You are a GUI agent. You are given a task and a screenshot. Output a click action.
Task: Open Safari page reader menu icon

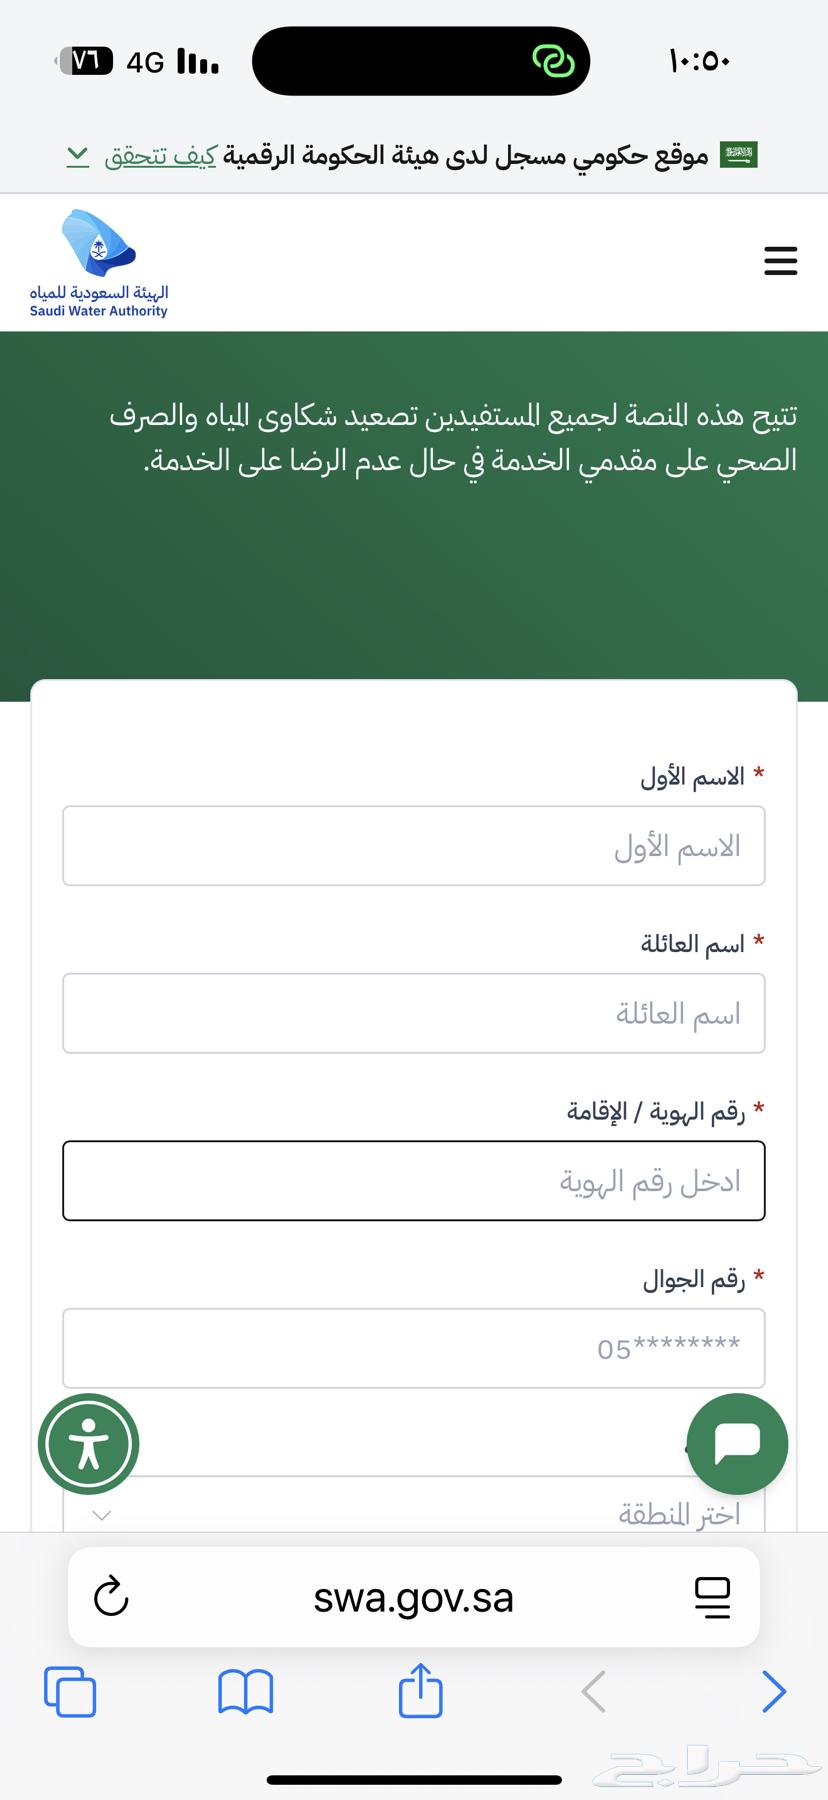[x=712, y=1596]
